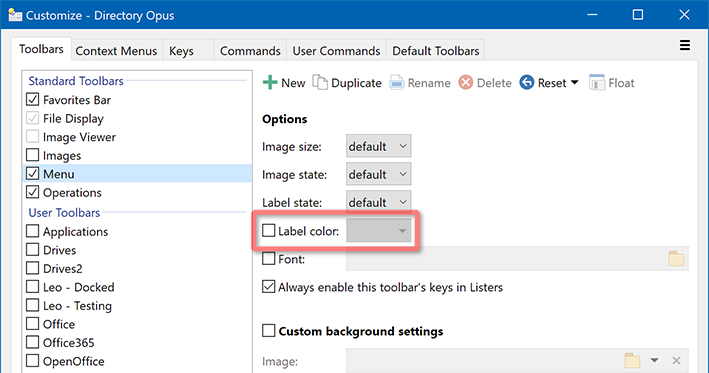Click the Duplicate toolbar icon
This screenshot has width=709, height=373.
tap(320, 83)
